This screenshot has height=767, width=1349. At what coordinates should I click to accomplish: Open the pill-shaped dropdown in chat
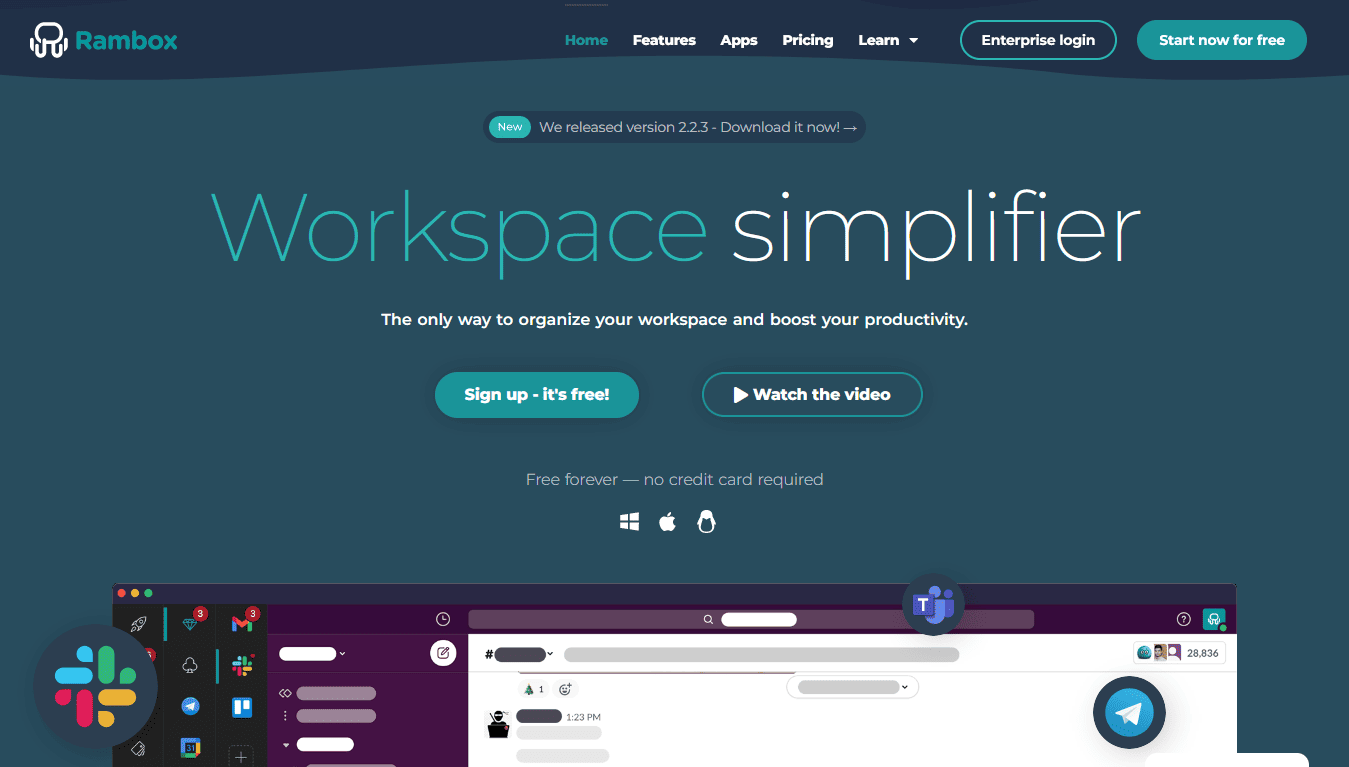tap(852, 687)
